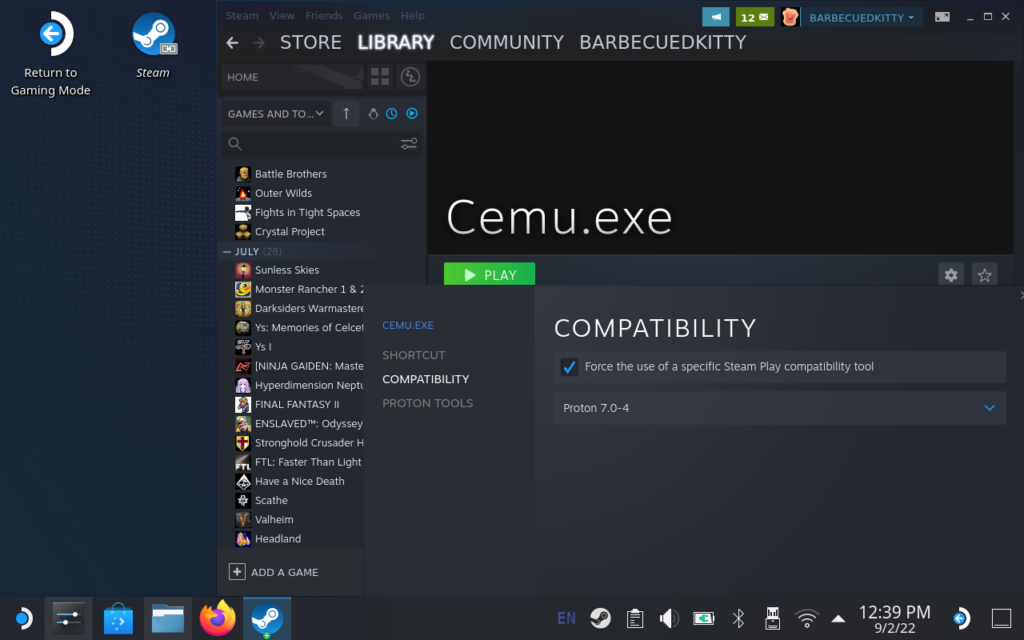Open the announcements megaphone icon

[x=715, y=17]
